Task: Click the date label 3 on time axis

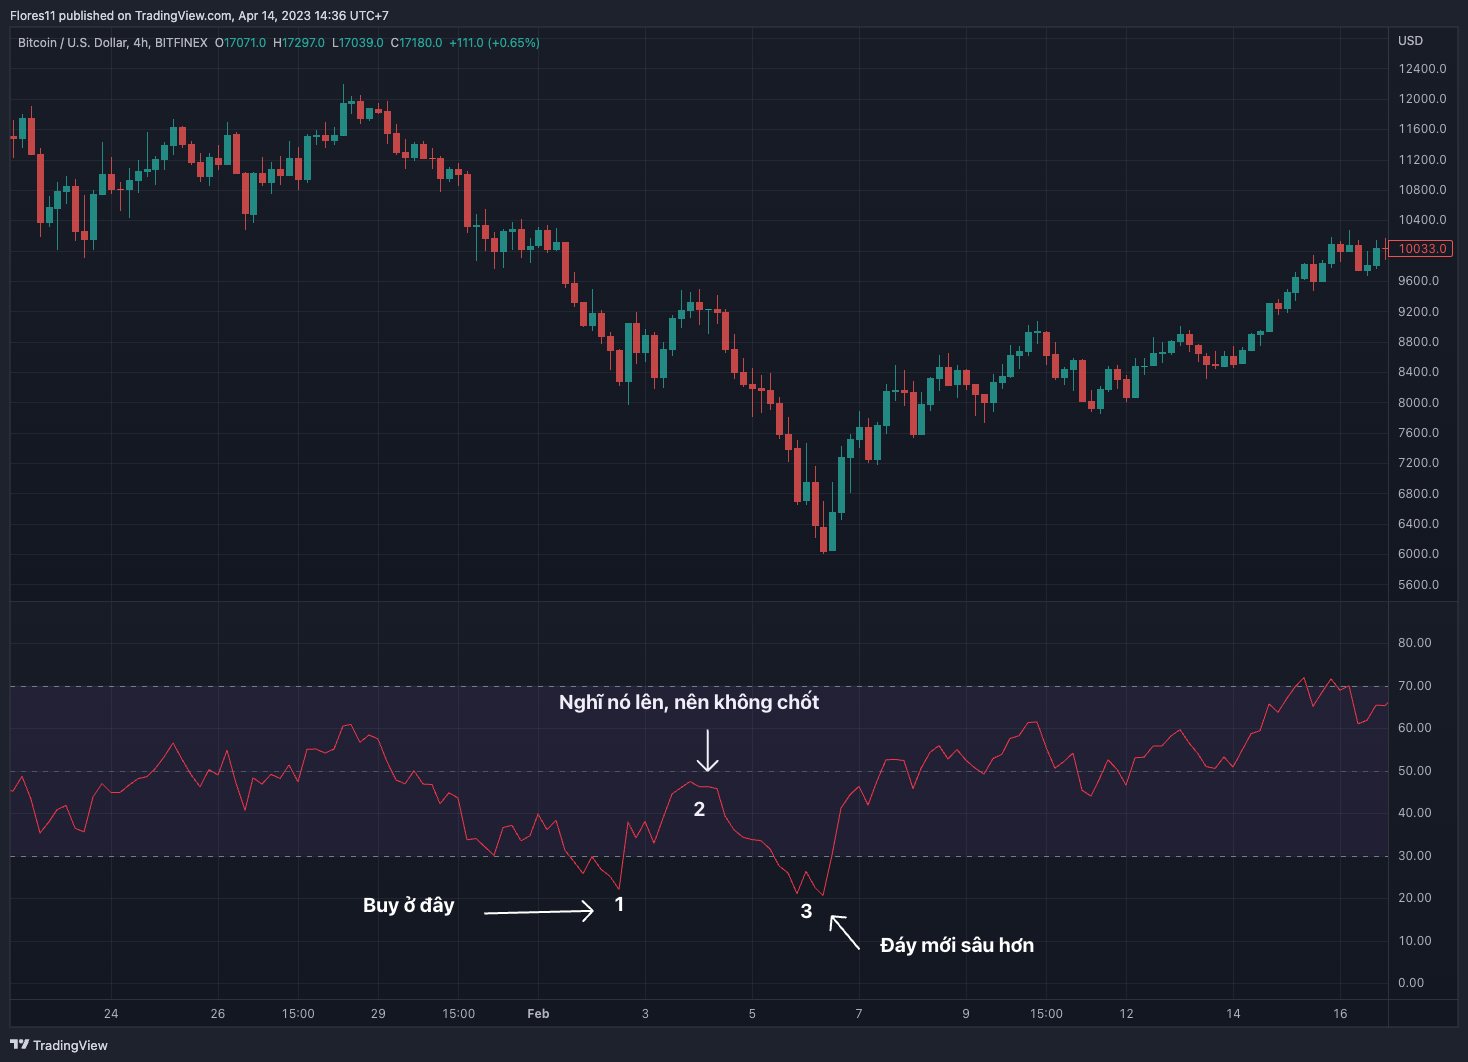Action: (645, 1014)
